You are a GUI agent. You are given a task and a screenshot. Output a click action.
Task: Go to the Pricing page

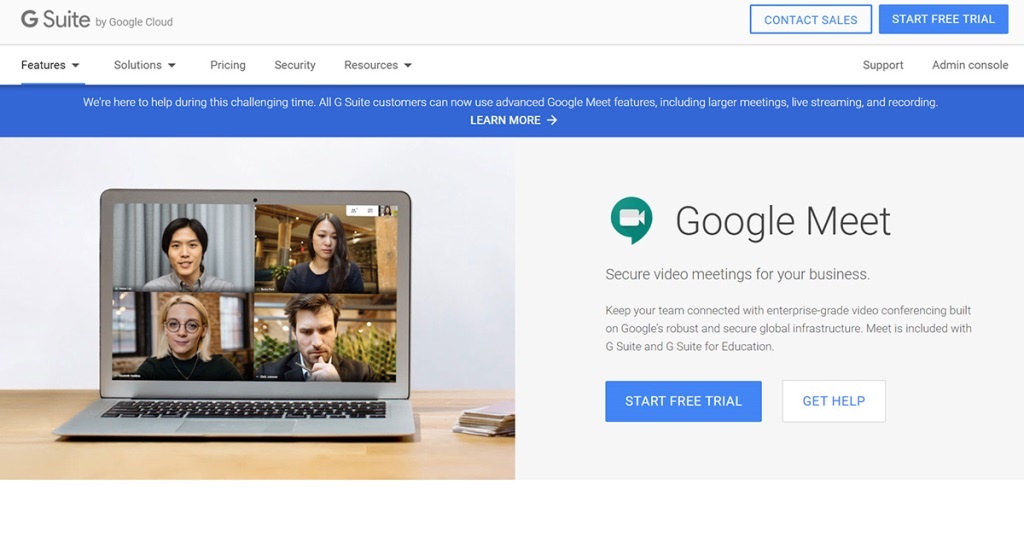[x=227, y=65]
